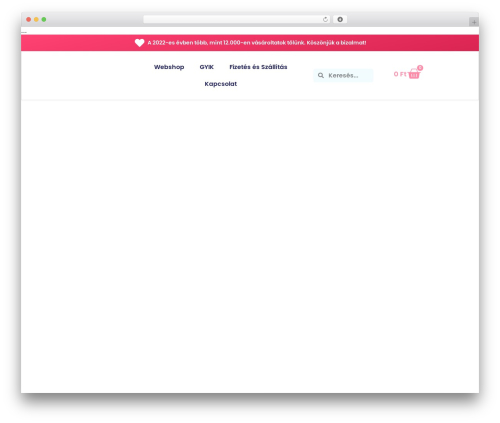Click the 2022 customers announcement banner text
The height and width of the screenshot is (423, 500).
(257, 43)
